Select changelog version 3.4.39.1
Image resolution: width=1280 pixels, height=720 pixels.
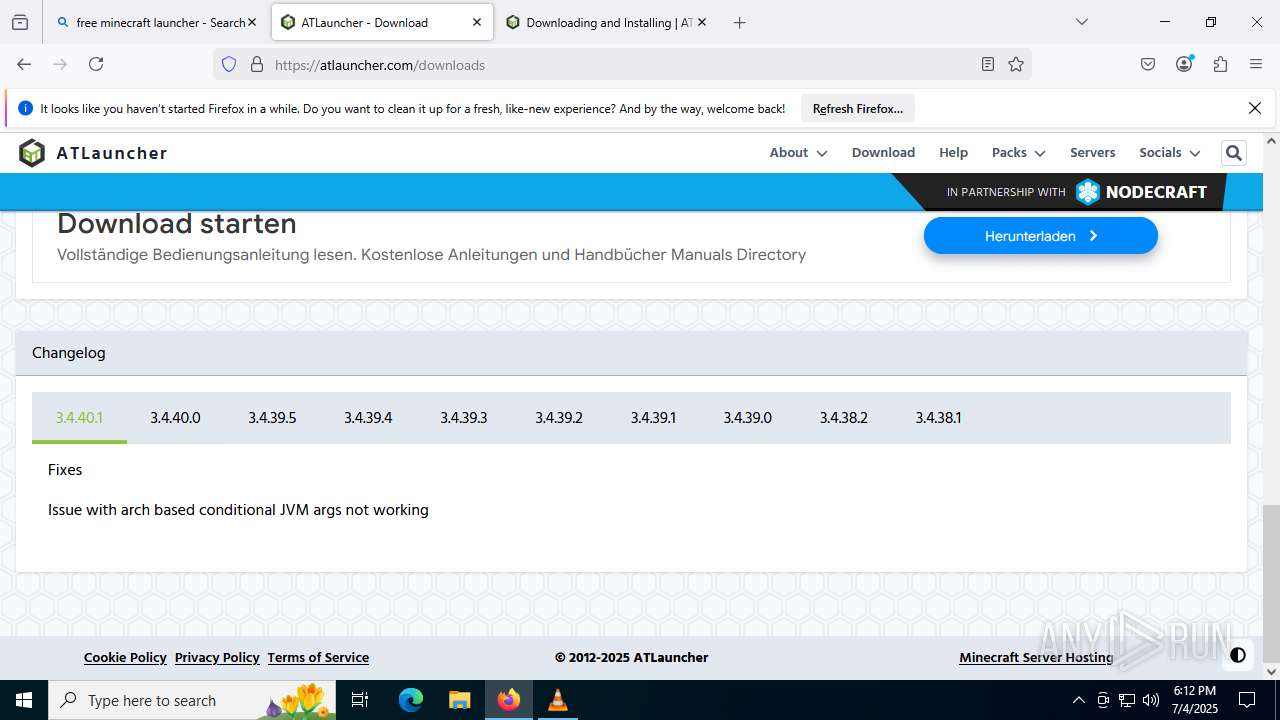pyautogui.click(x=653, y=417)
